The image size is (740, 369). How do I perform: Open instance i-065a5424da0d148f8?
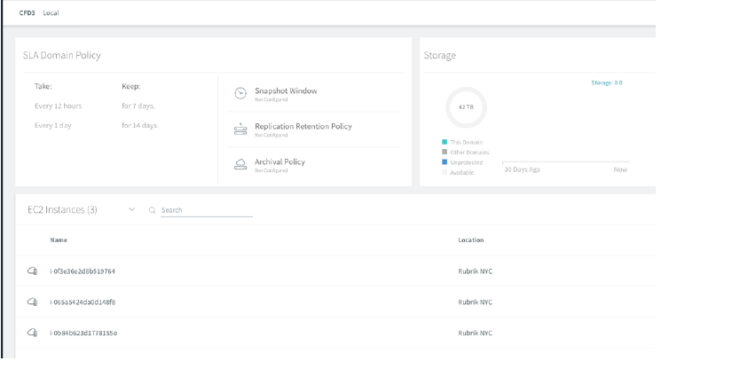pos(83,302)
